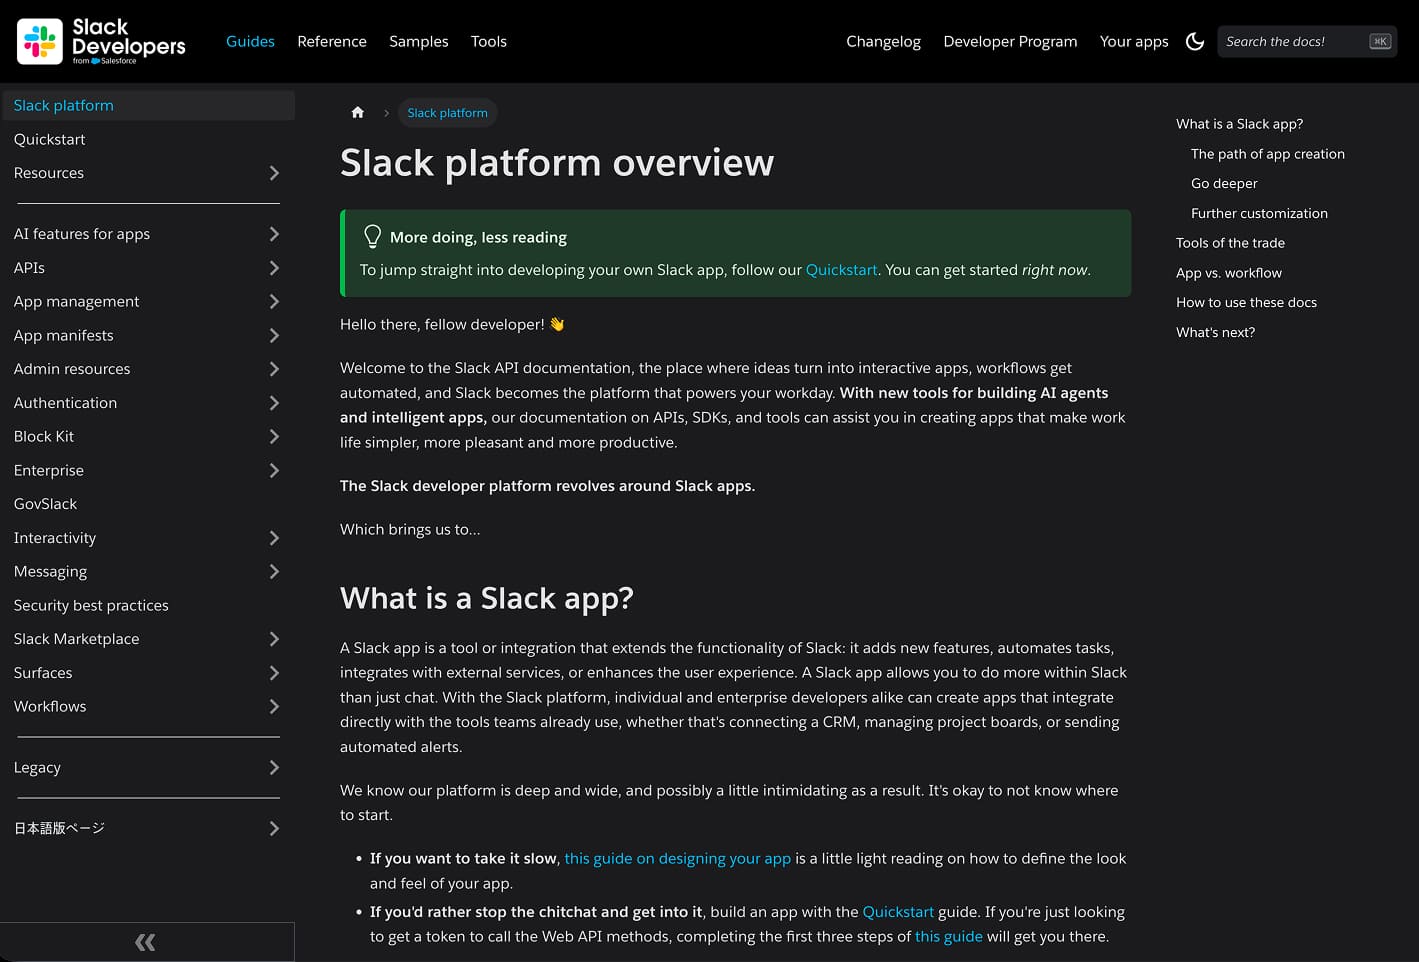Open the Changelog page
The width and height of the screenshot is (1419, 962).
click(883, 41)
